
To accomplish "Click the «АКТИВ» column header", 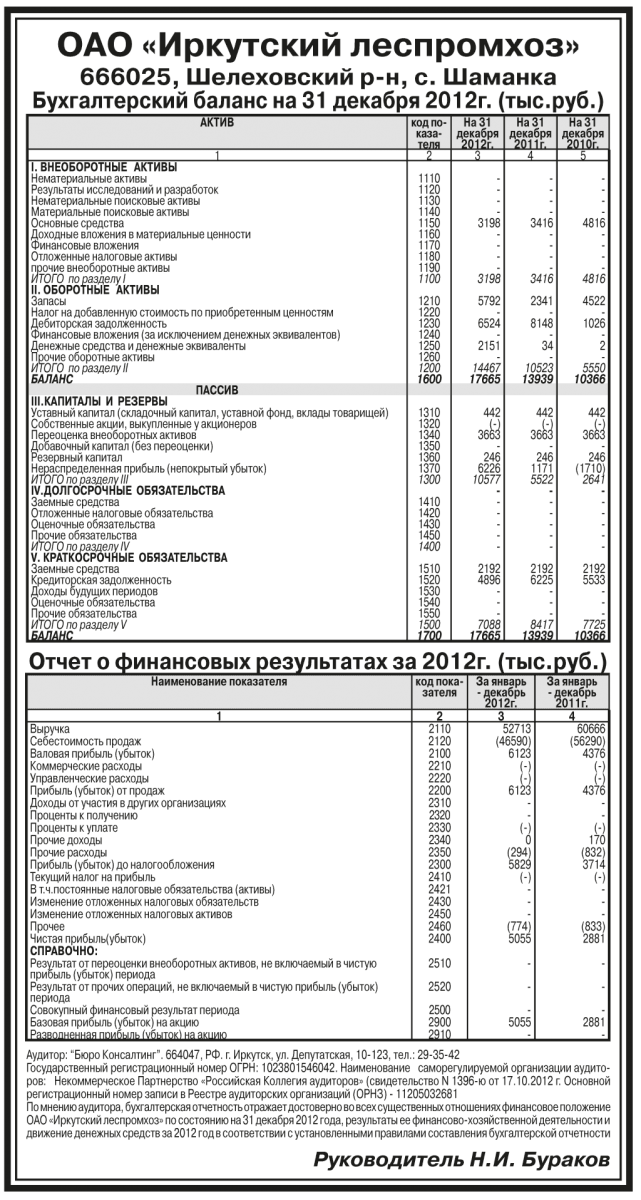I will click(x=217, y=122).
